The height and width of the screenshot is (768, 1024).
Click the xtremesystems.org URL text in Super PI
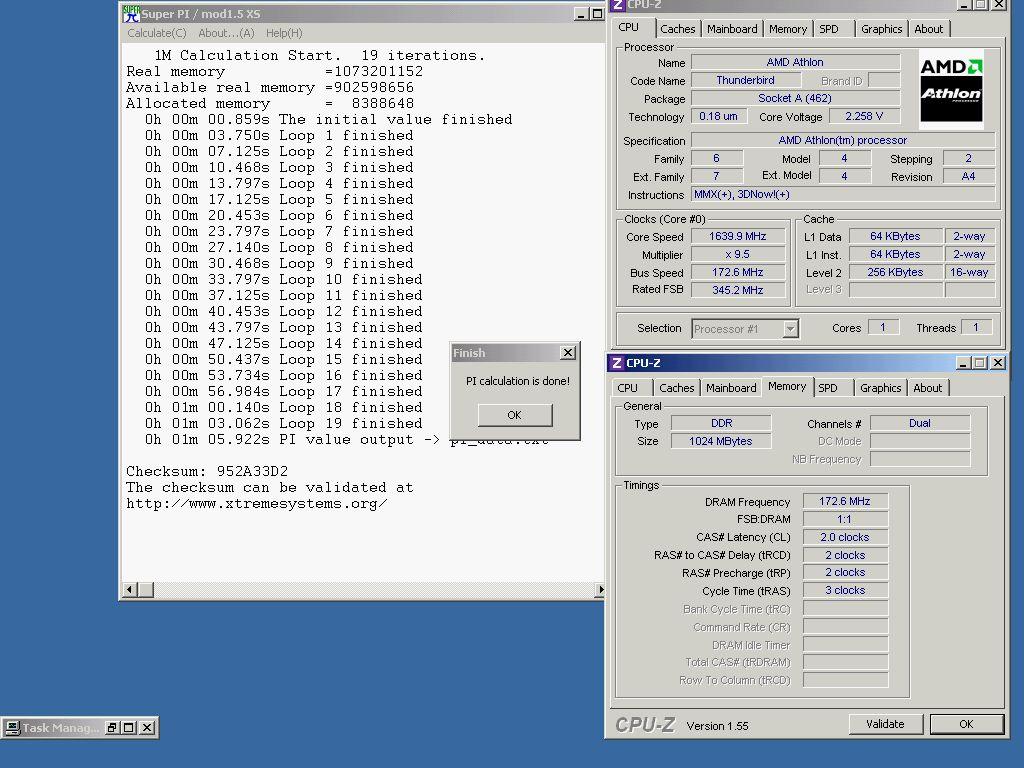click(257, 504)
